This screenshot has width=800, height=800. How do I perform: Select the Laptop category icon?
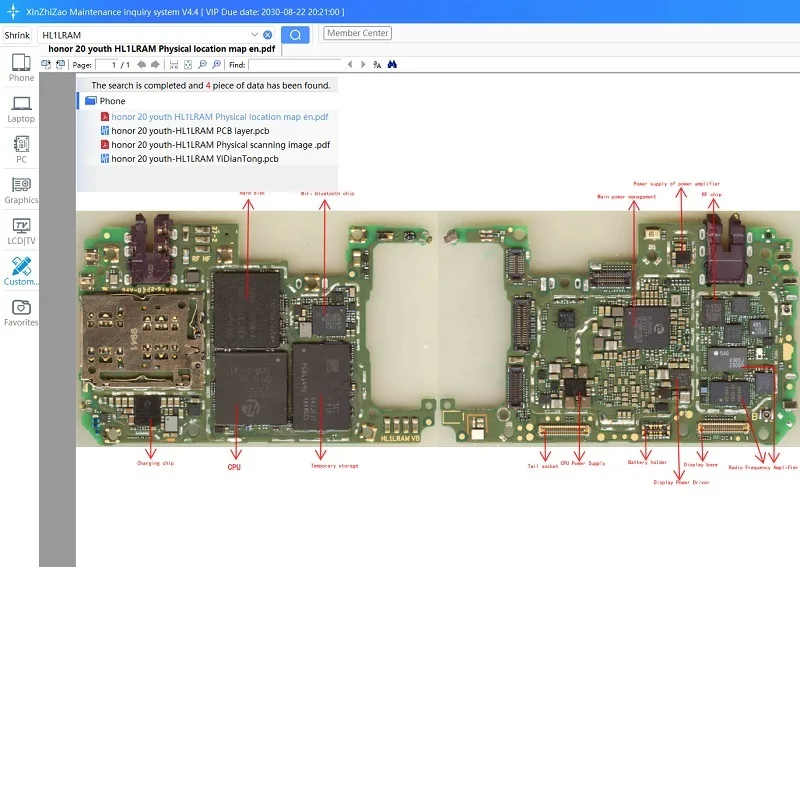point(21,109)
